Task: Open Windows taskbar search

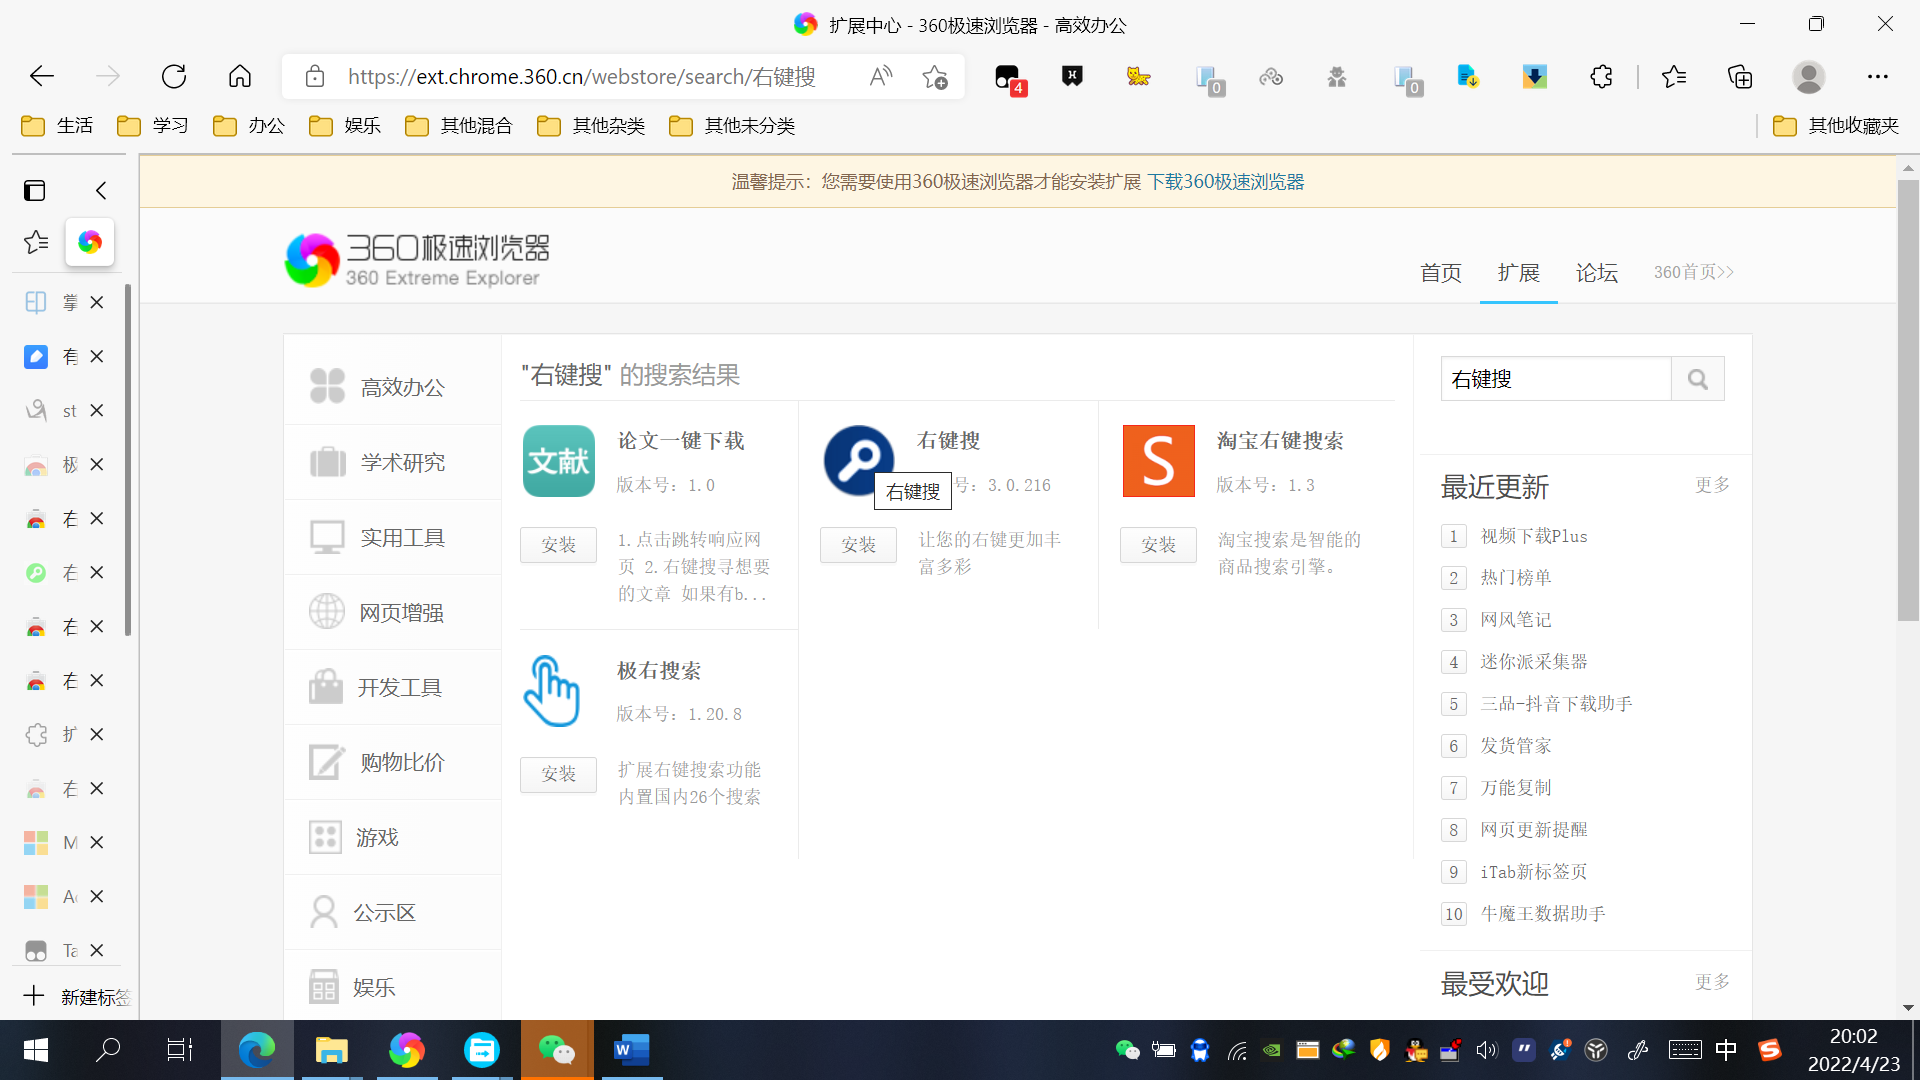Action: pyautogui.click(x=108, y=1050)
